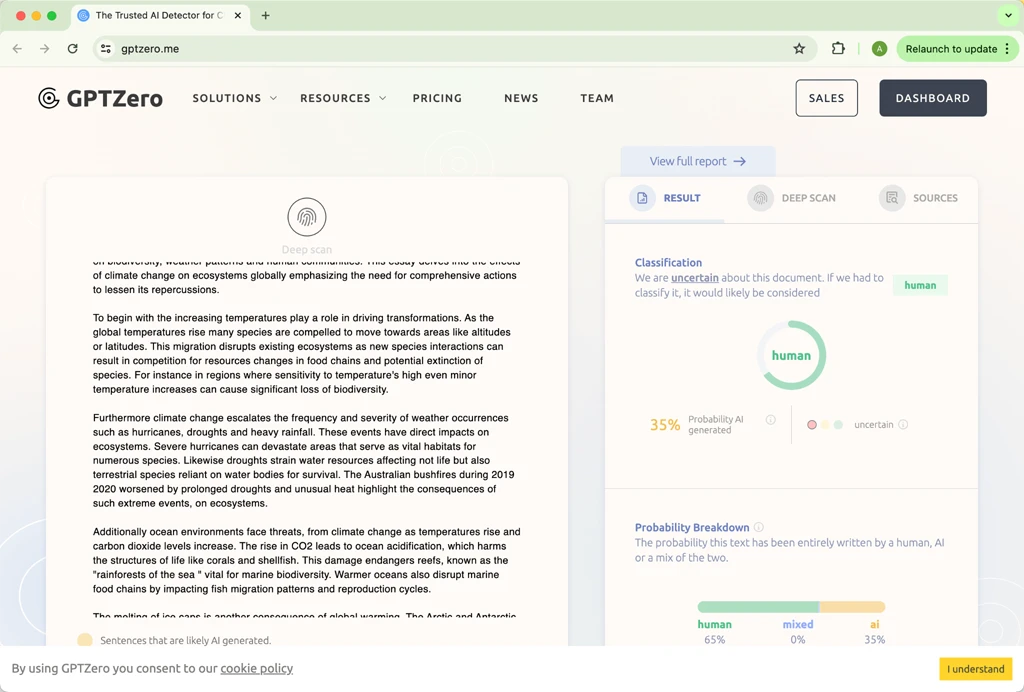This screenshot has height=692, width=1024.
Task: Expand the tab search chevron
Action: pyautogui.click(x=1008, y=15)
